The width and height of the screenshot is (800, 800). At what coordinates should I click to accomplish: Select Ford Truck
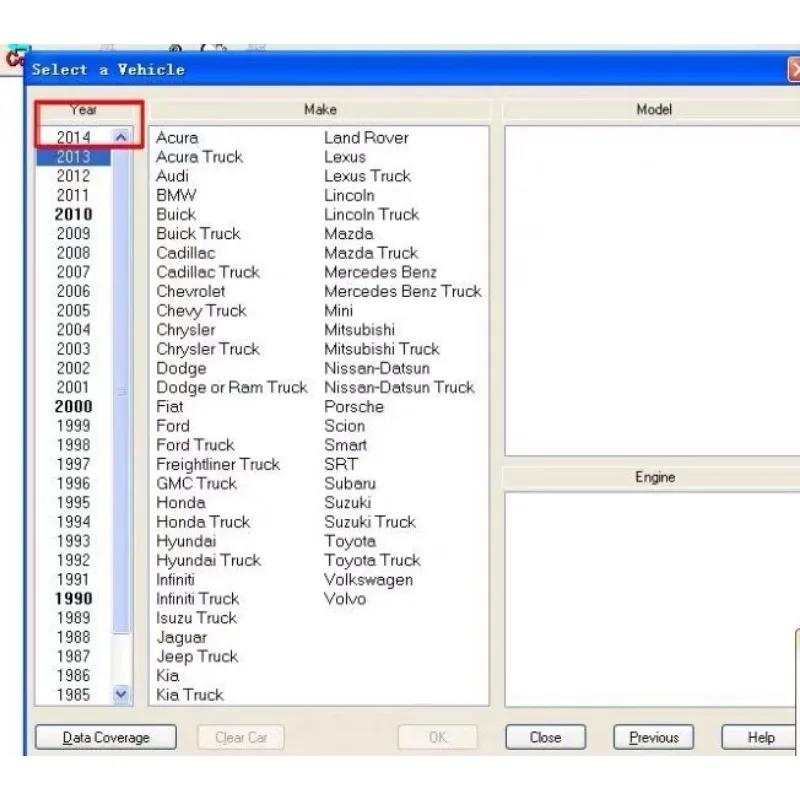[195, 445]
